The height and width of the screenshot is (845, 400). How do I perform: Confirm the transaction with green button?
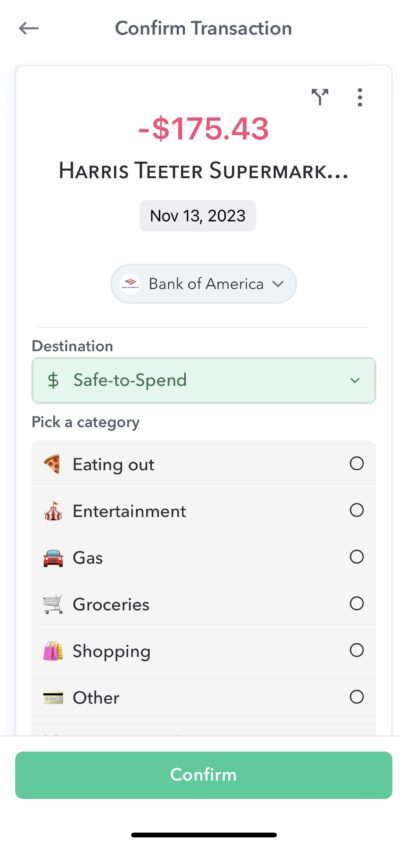[x=203, y=774]
